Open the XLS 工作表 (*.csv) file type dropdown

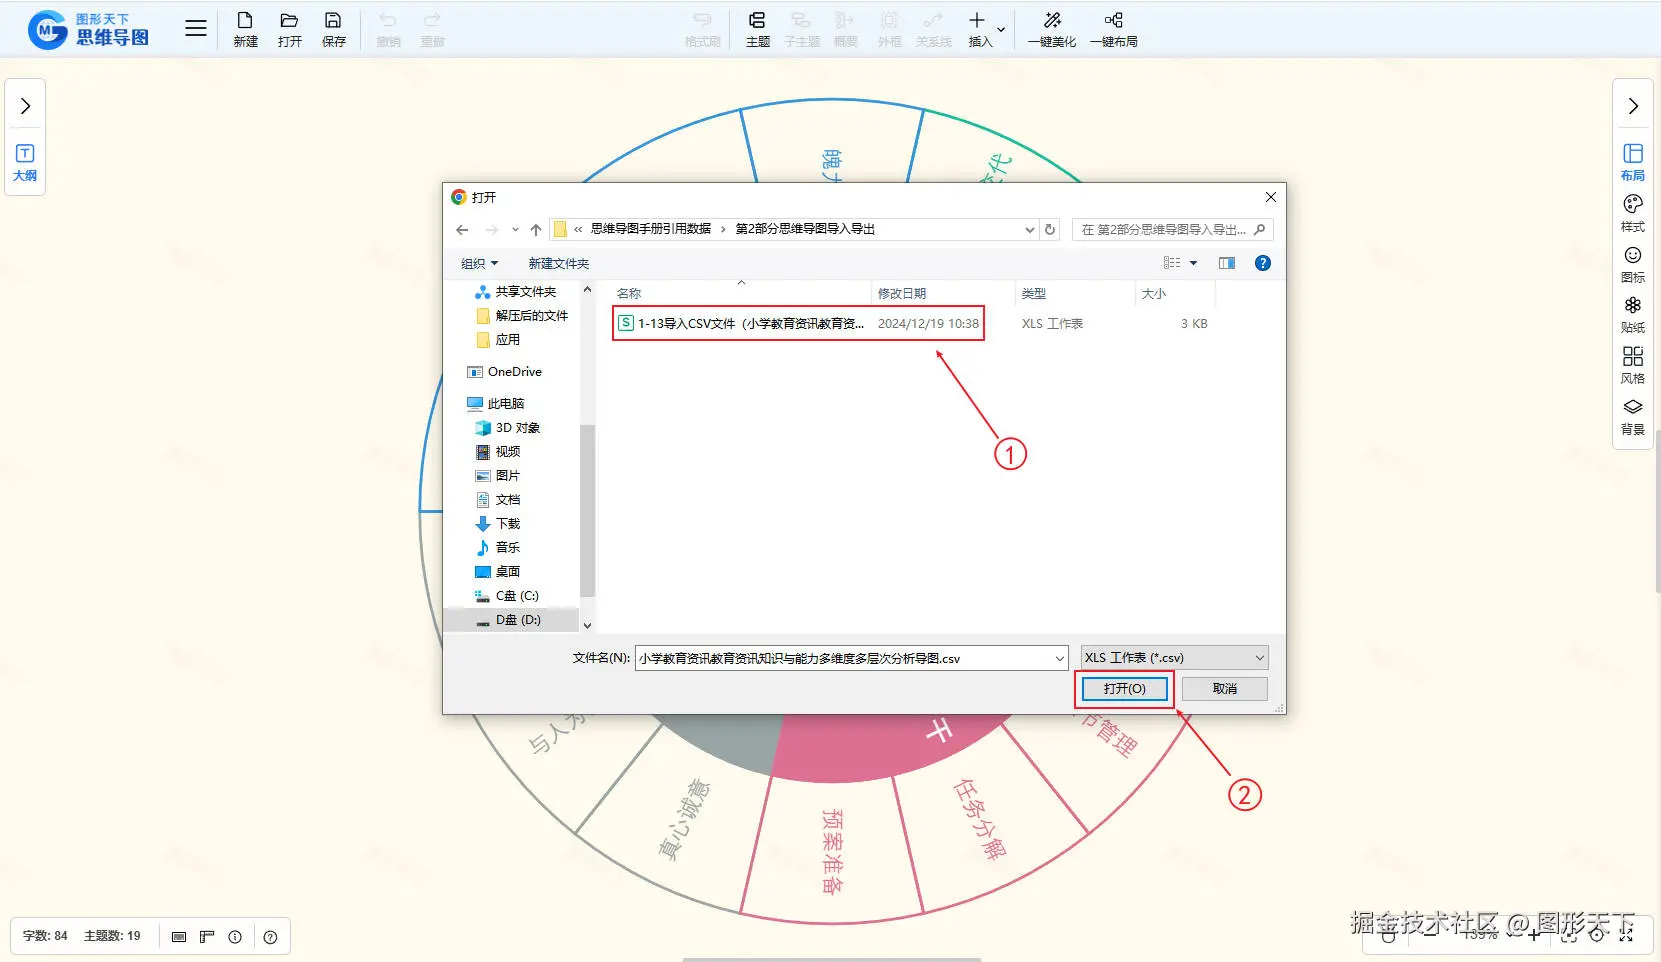[x=1175, y=658]
